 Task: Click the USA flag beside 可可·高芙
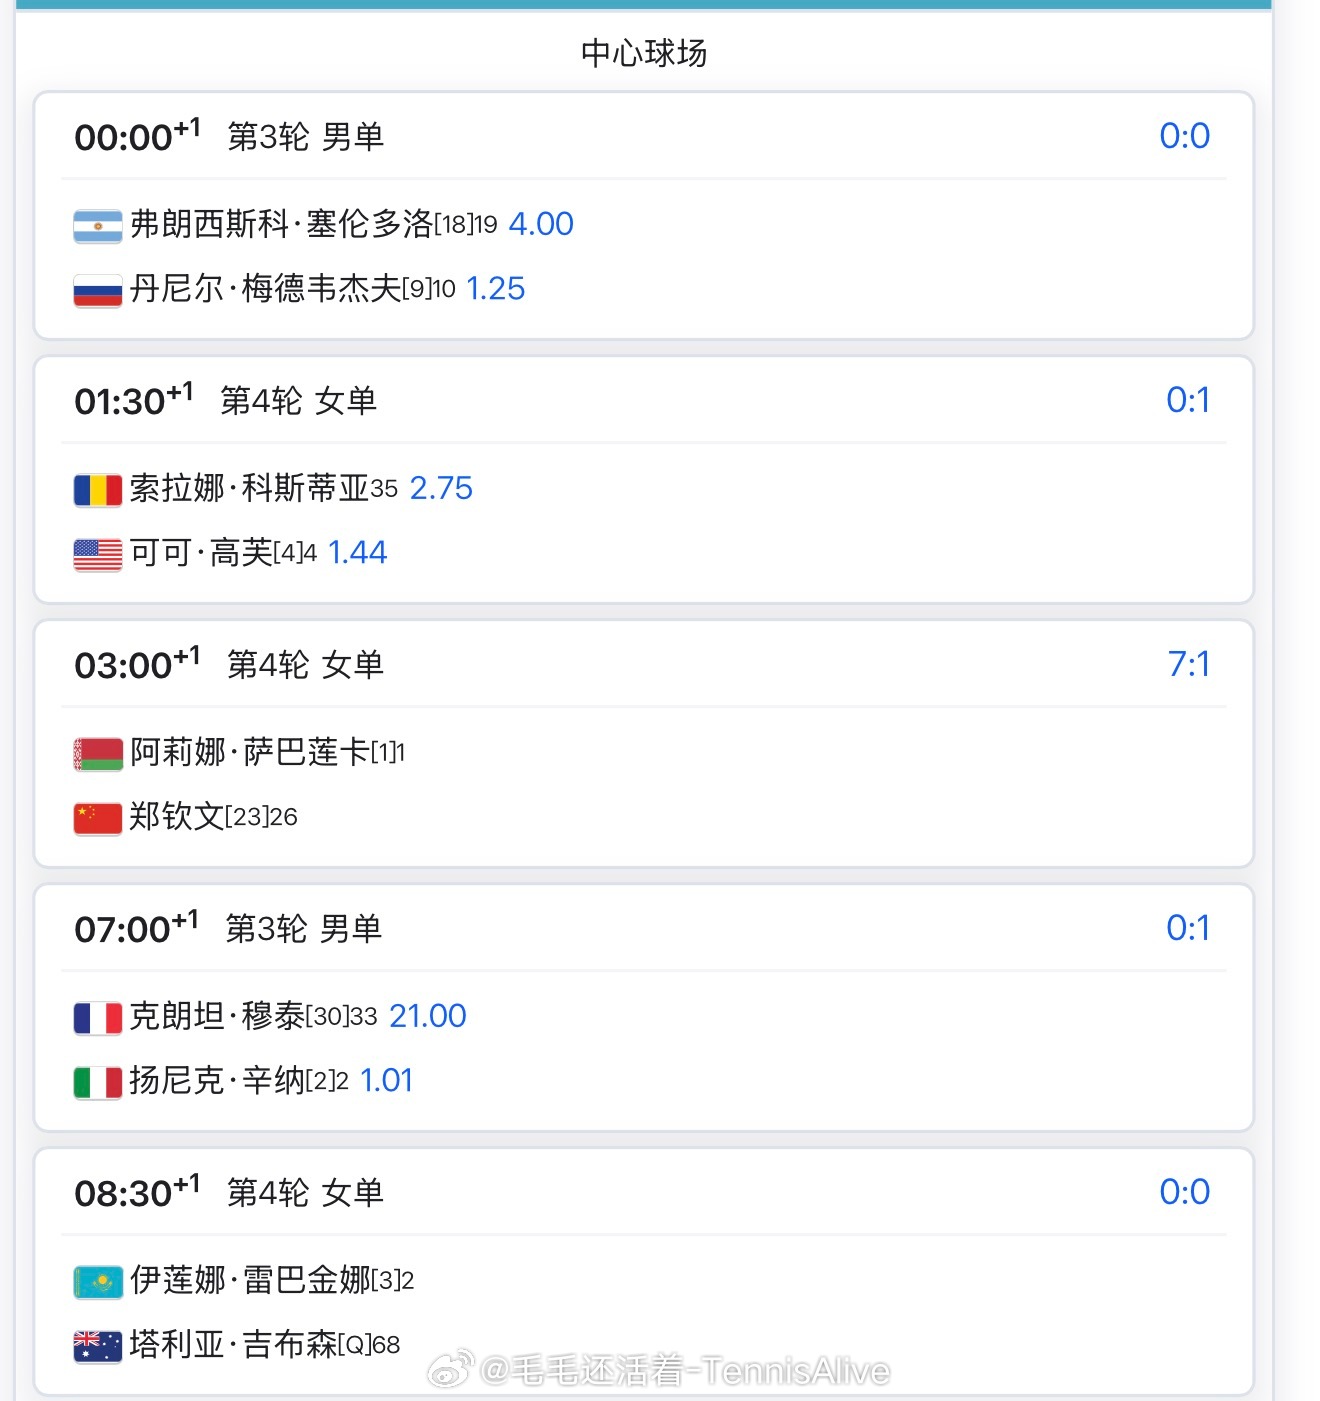pyautogui.click(x=98, y=554)
